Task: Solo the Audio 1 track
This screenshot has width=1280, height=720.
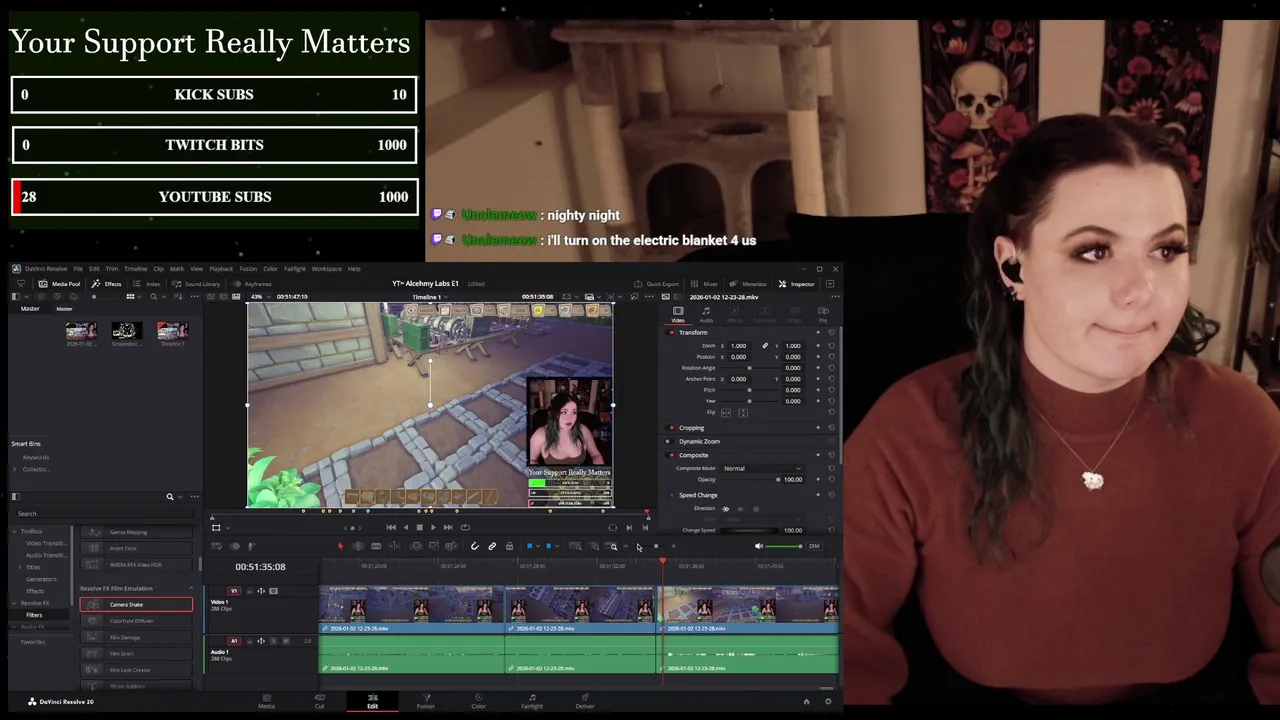Action: click(x=274, y=641)
